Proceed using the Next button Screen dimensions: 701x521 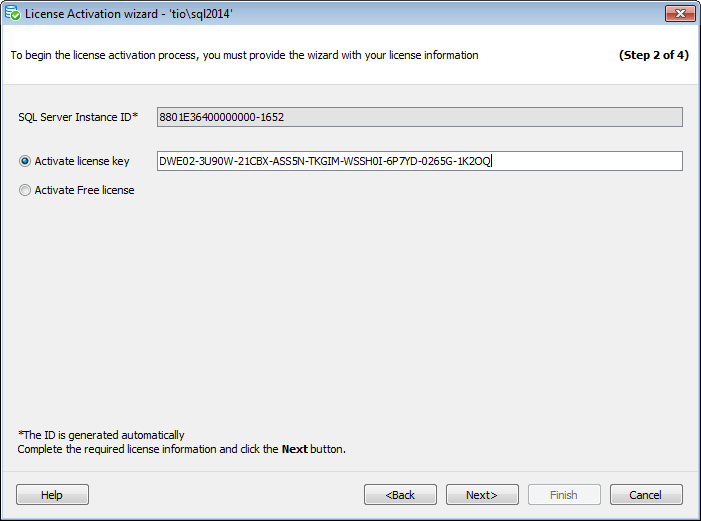click(482, 495)
